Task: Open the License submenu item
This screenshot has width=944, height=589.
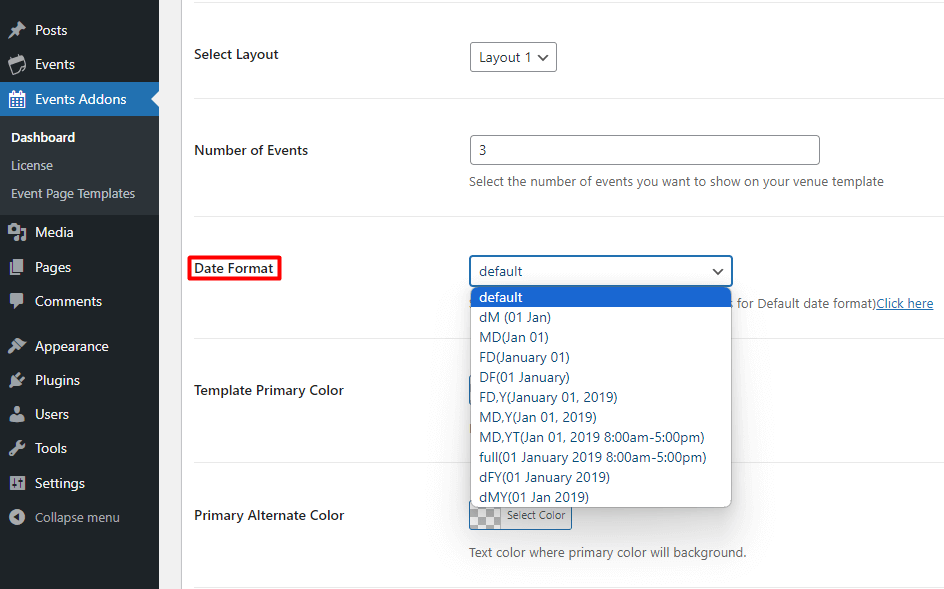Action: tap(32, 165)
